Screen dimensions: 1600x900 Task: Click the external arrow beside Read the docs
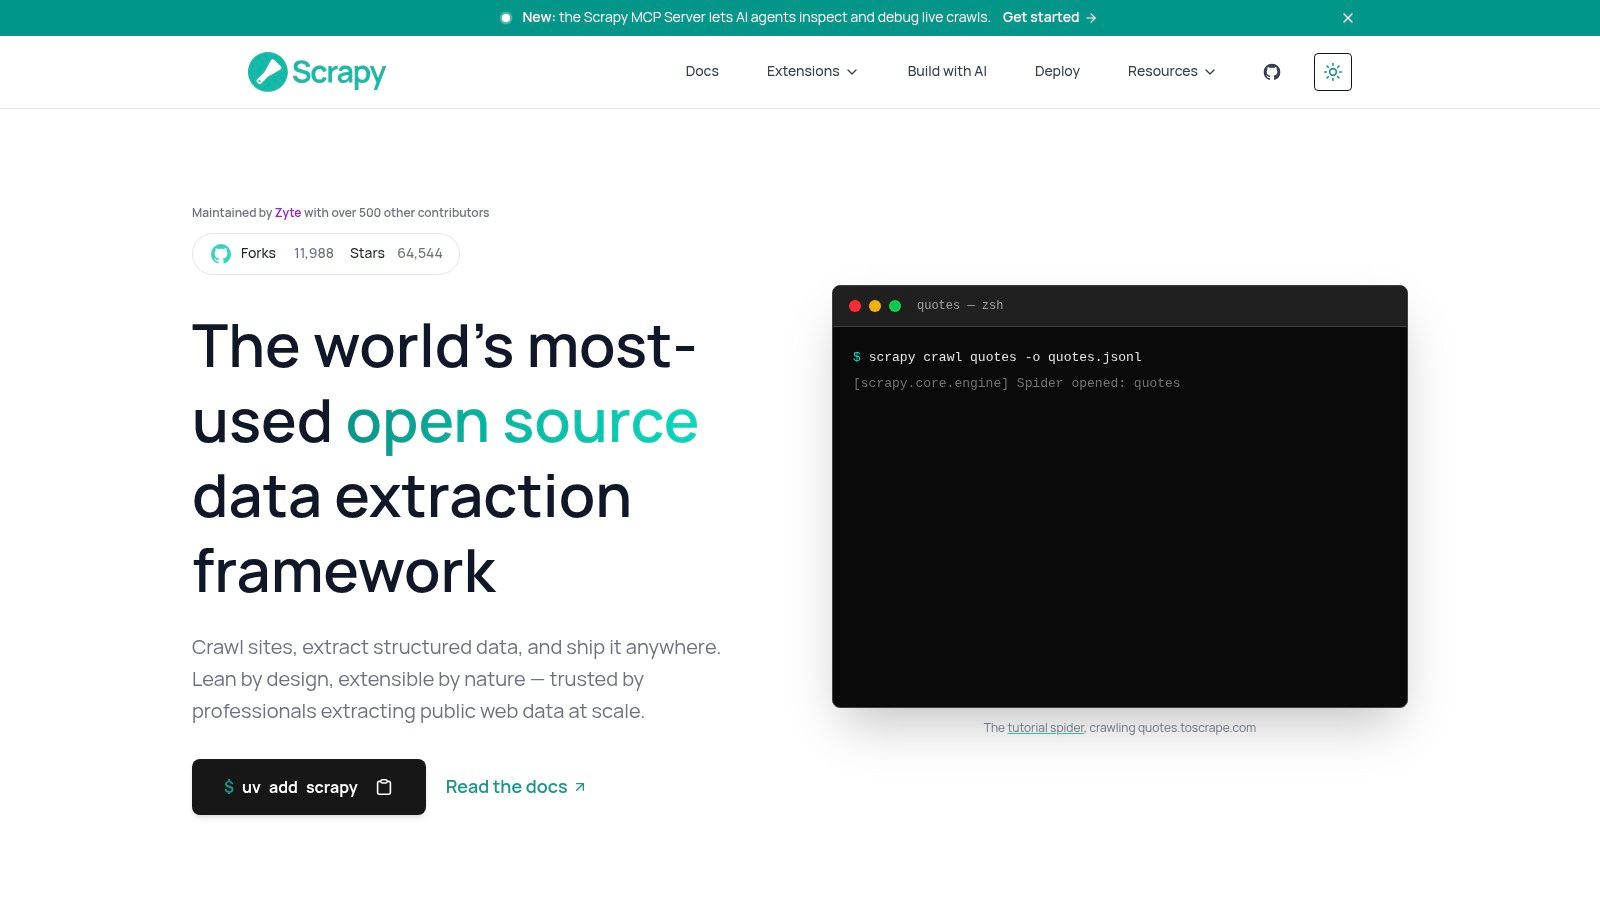coord(580,787)
